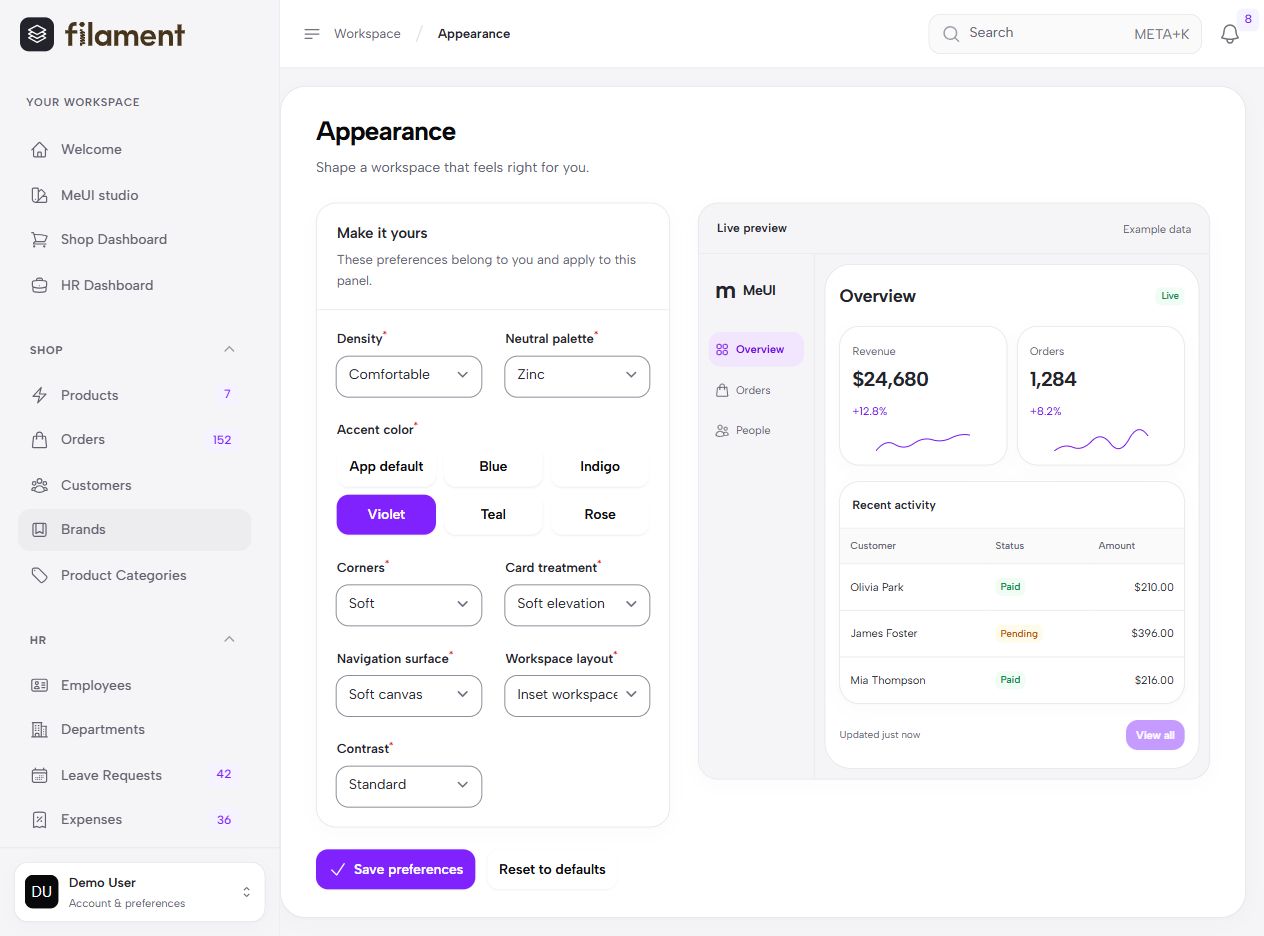The image size is (1264, 936).
Task: Click the Products lightning bolt icon
Action: point(40,395)
